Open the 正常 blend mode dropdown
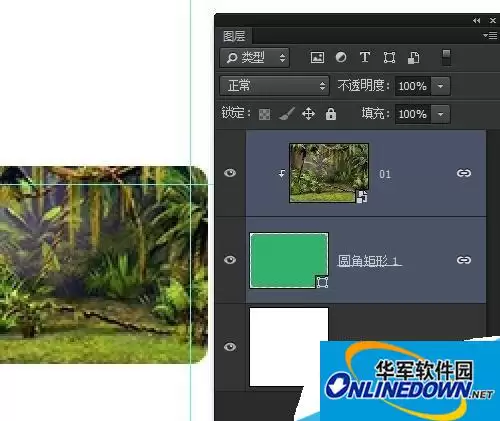Viewport: 500px width, 421px height. (274, 86)
